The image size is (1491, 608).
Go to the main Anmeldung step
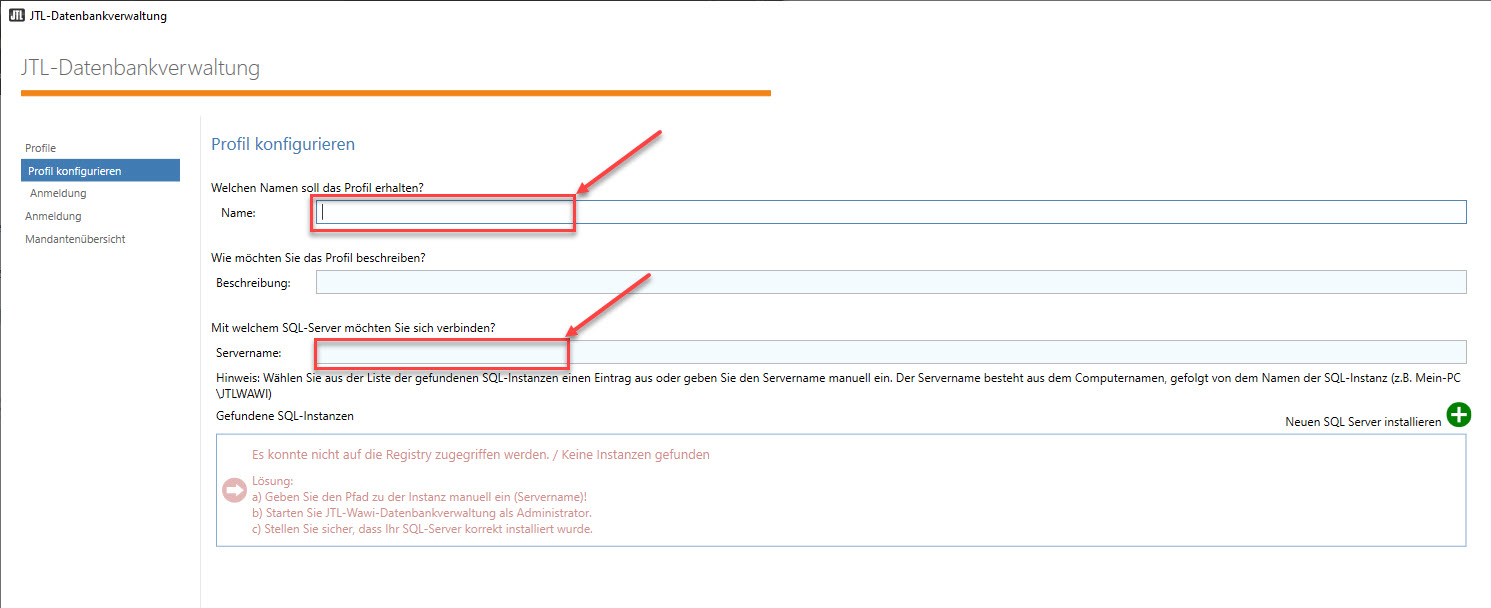coord(53,216)
